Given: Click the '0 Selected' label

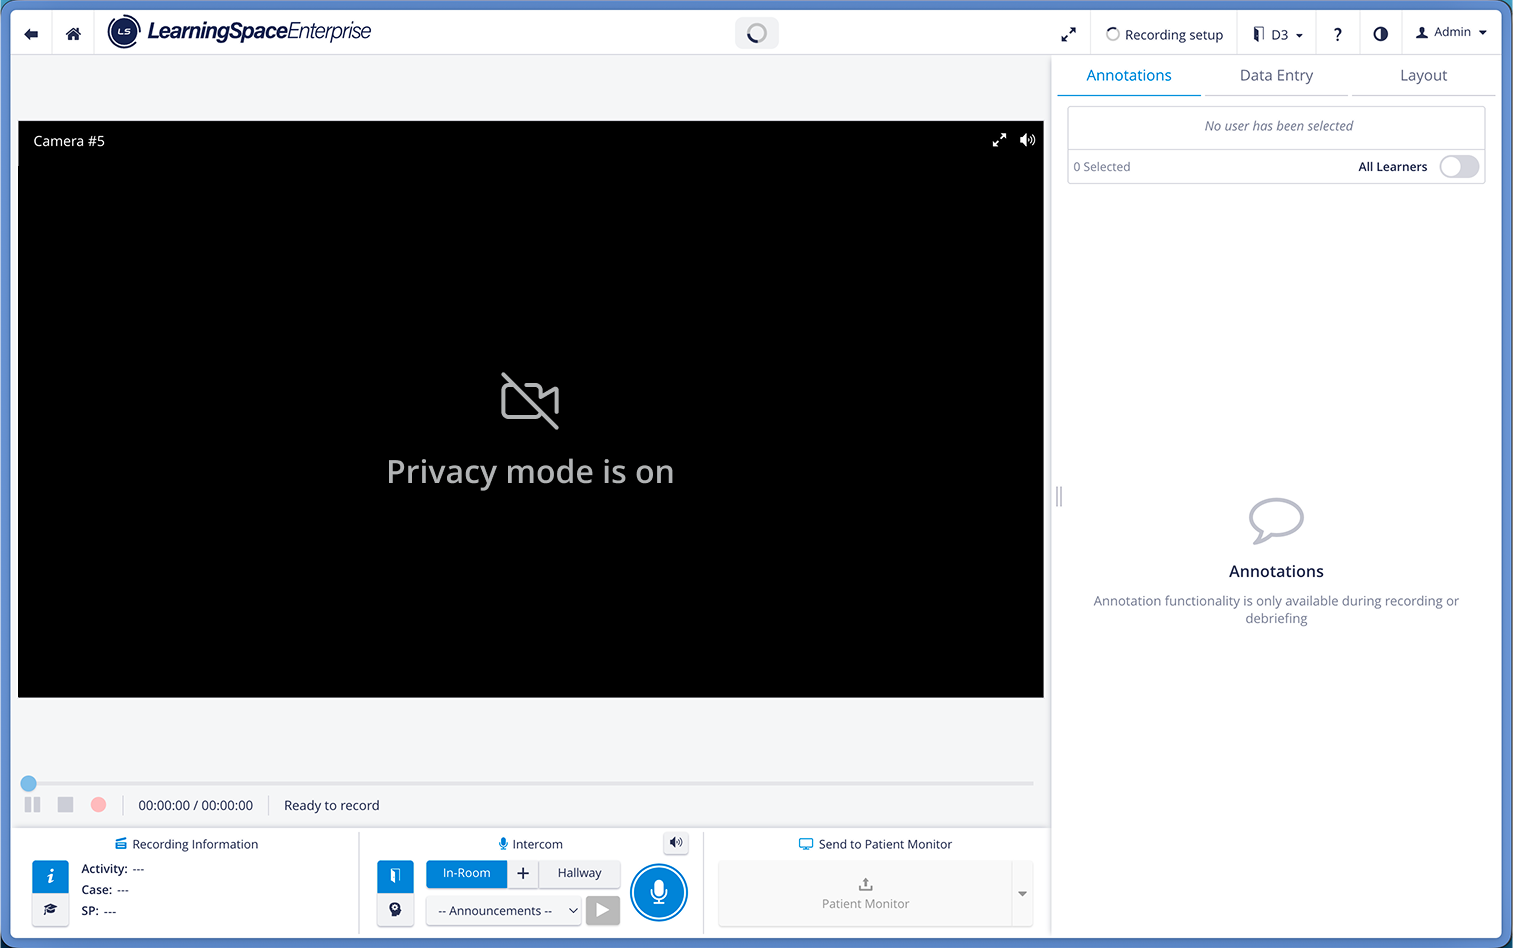Looking at the screenshot, I should (x=1102, y=167).
